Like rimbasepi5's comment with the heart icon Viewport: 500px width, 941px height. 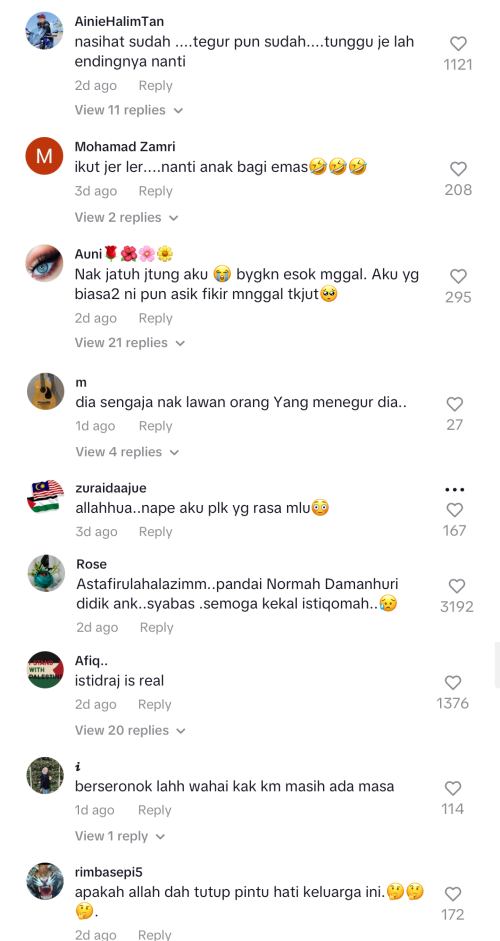pyautogui.click(x=453, y=894)
